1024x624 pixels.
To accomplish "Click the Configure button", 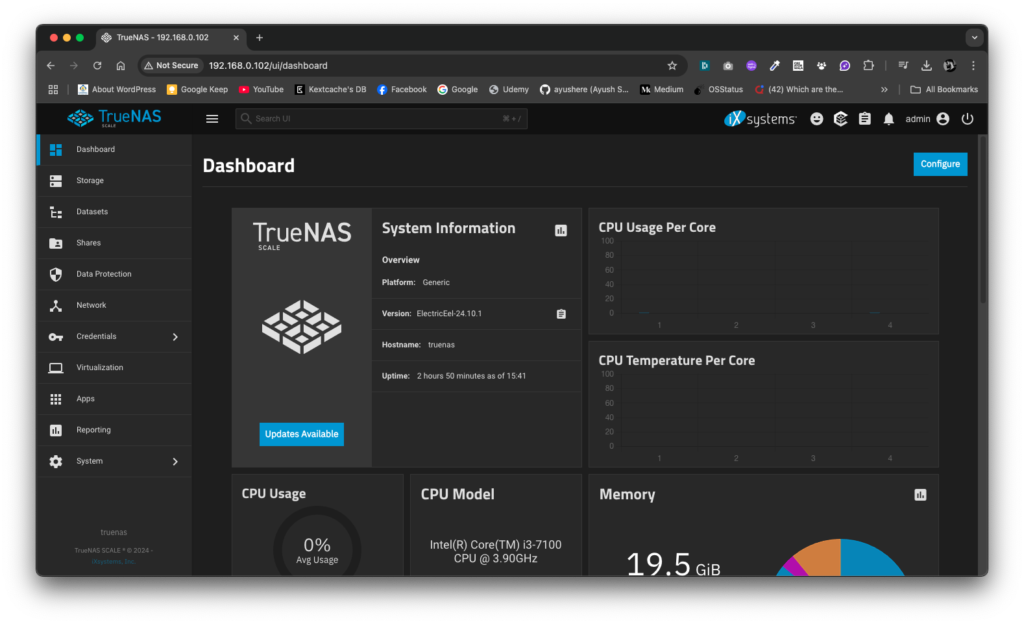I will point(940,164).
